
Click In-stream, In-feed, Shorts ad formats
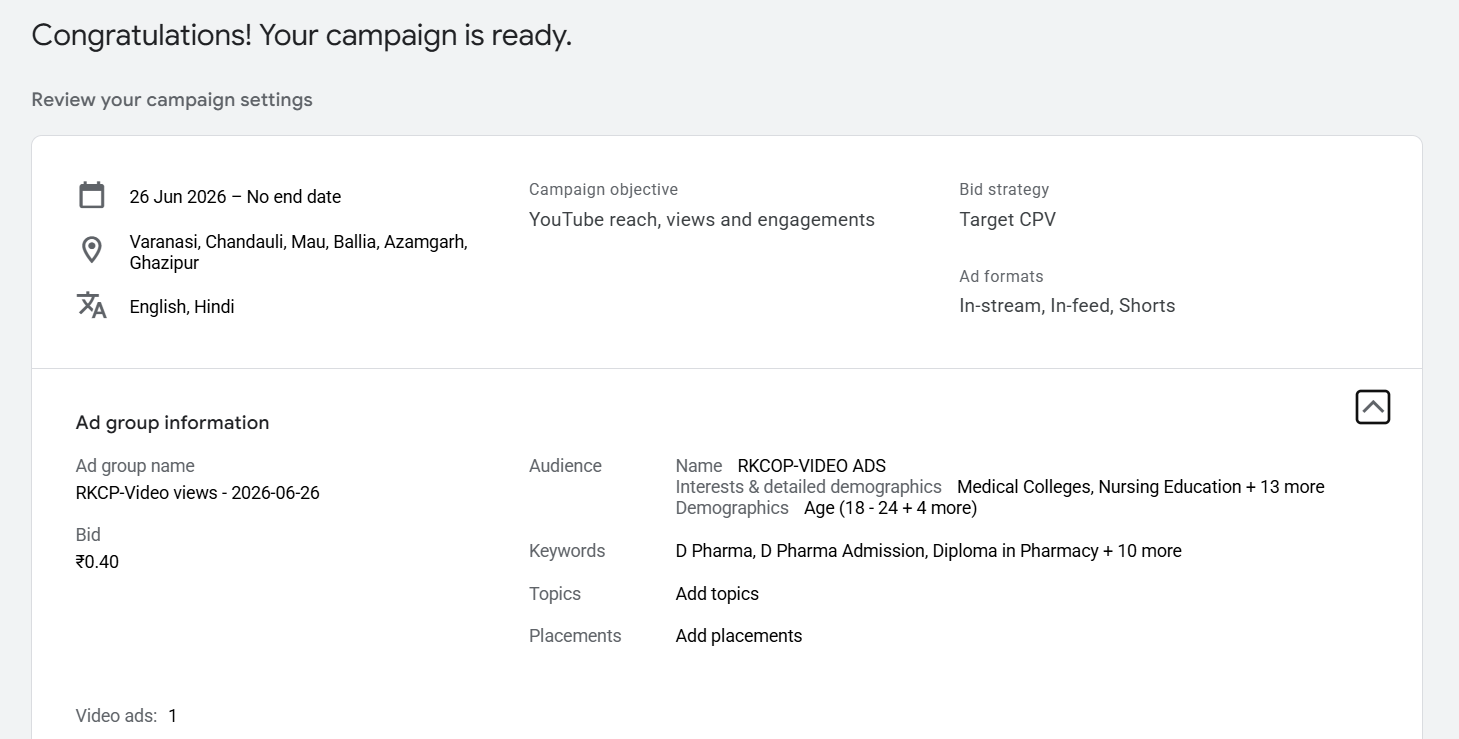[x=1067, y=306]
